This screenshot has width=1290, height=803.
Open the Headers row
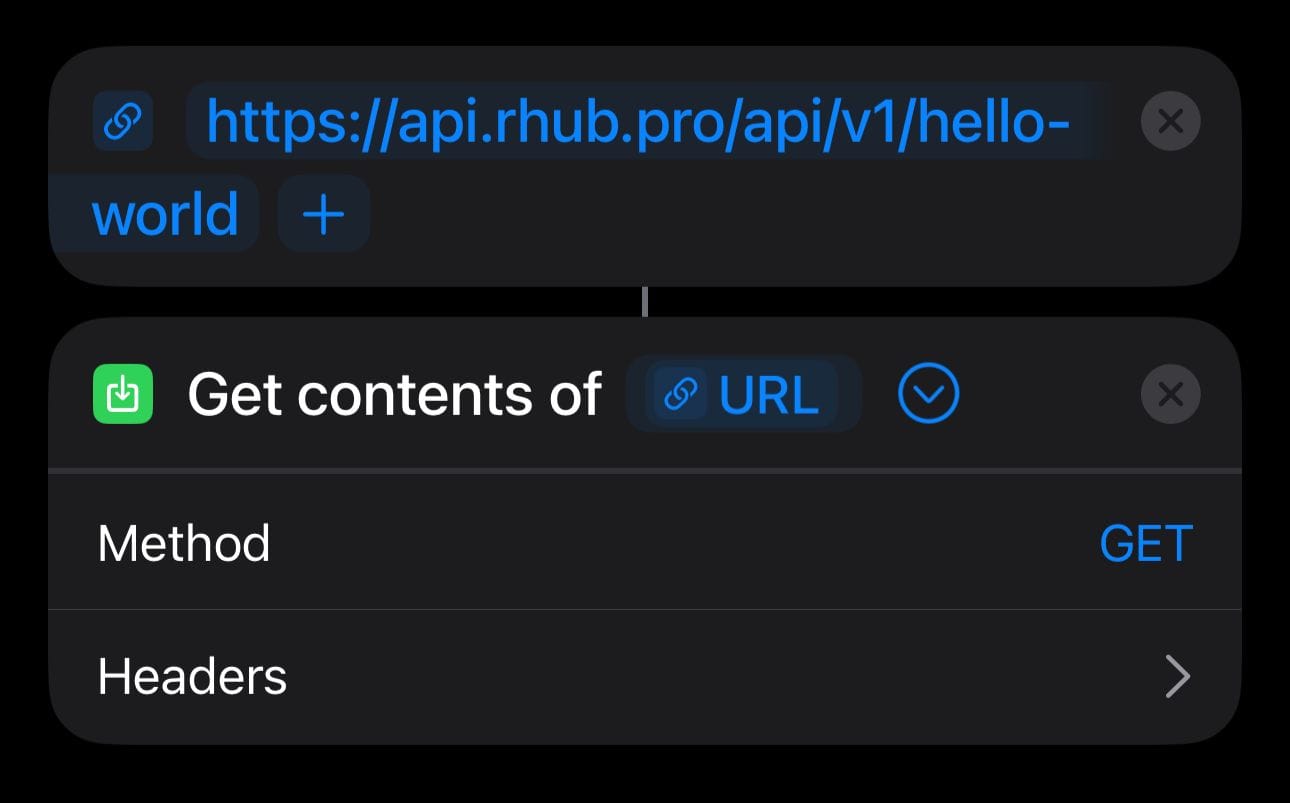(x=645, y=677)
